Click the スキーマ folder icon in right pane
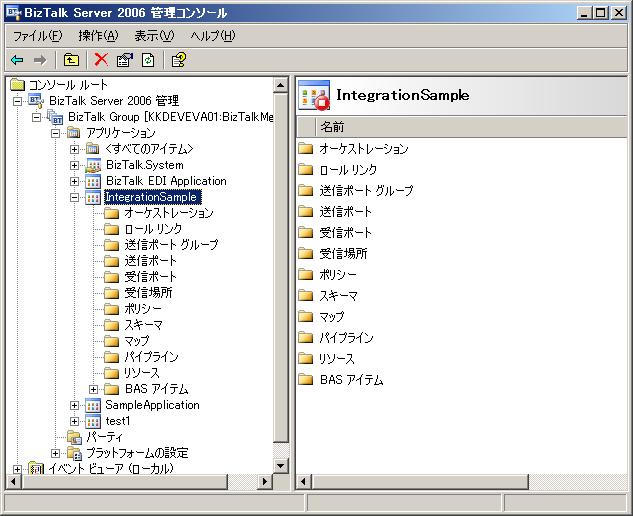The width and height of the screenshot is (633, 516). (306, 296)
